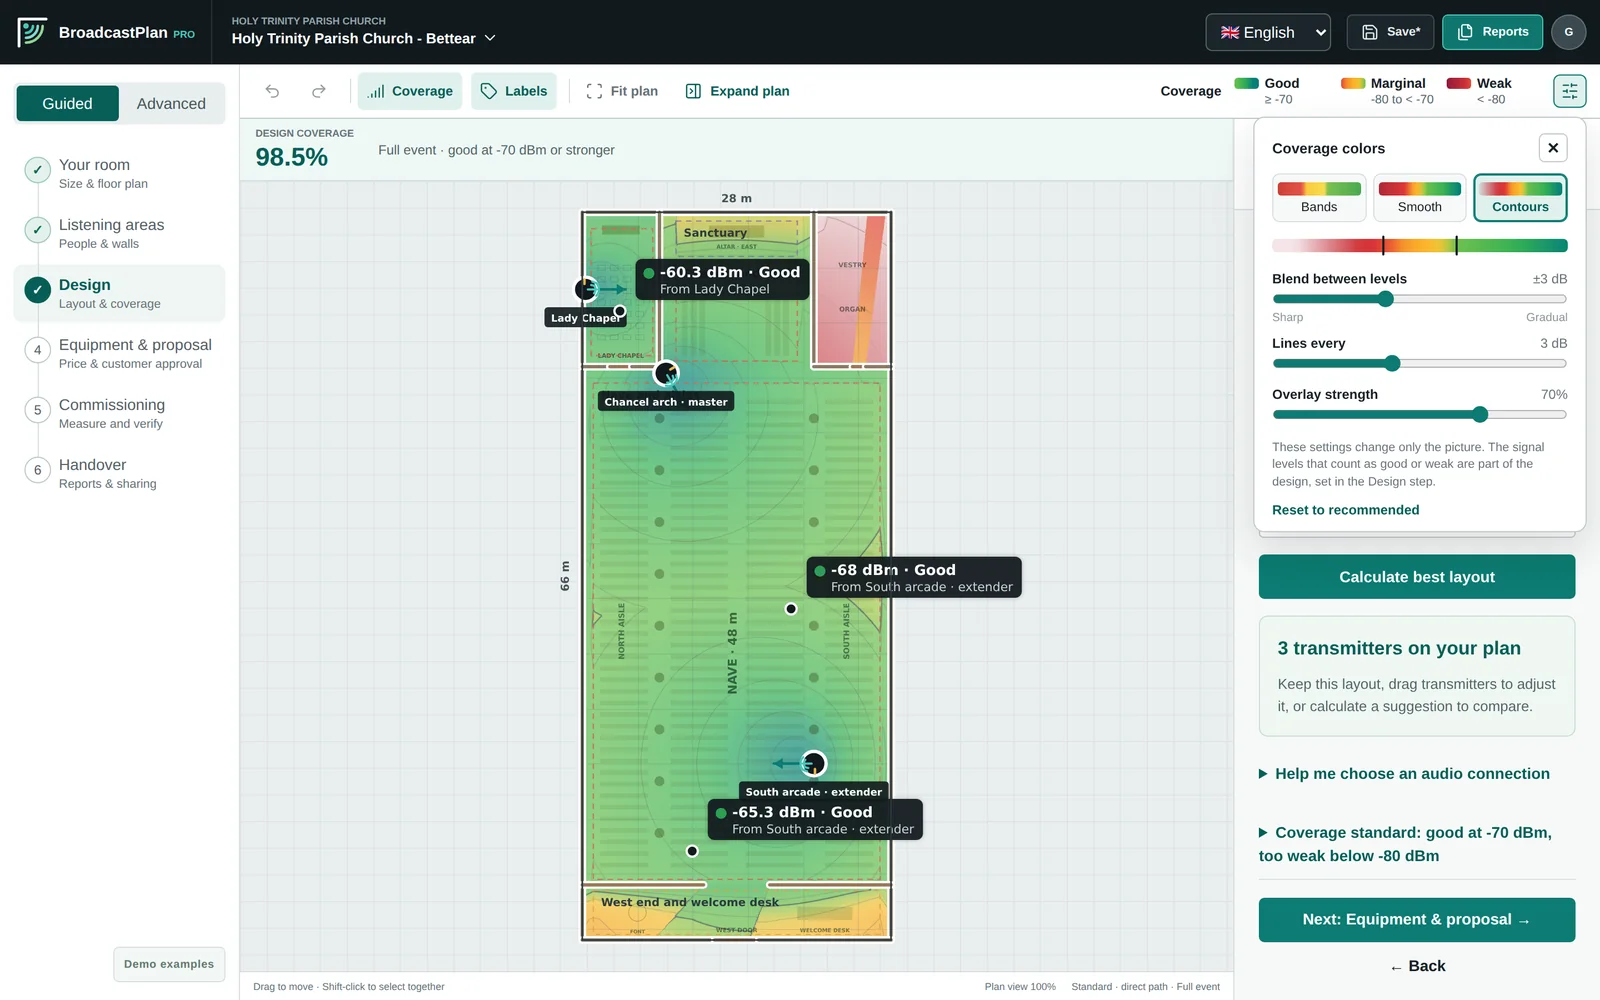Image resolution: width=1600 pixels, height=1000 pixels.
Task: Open the Equipment & proposal step
Action: 119,353
